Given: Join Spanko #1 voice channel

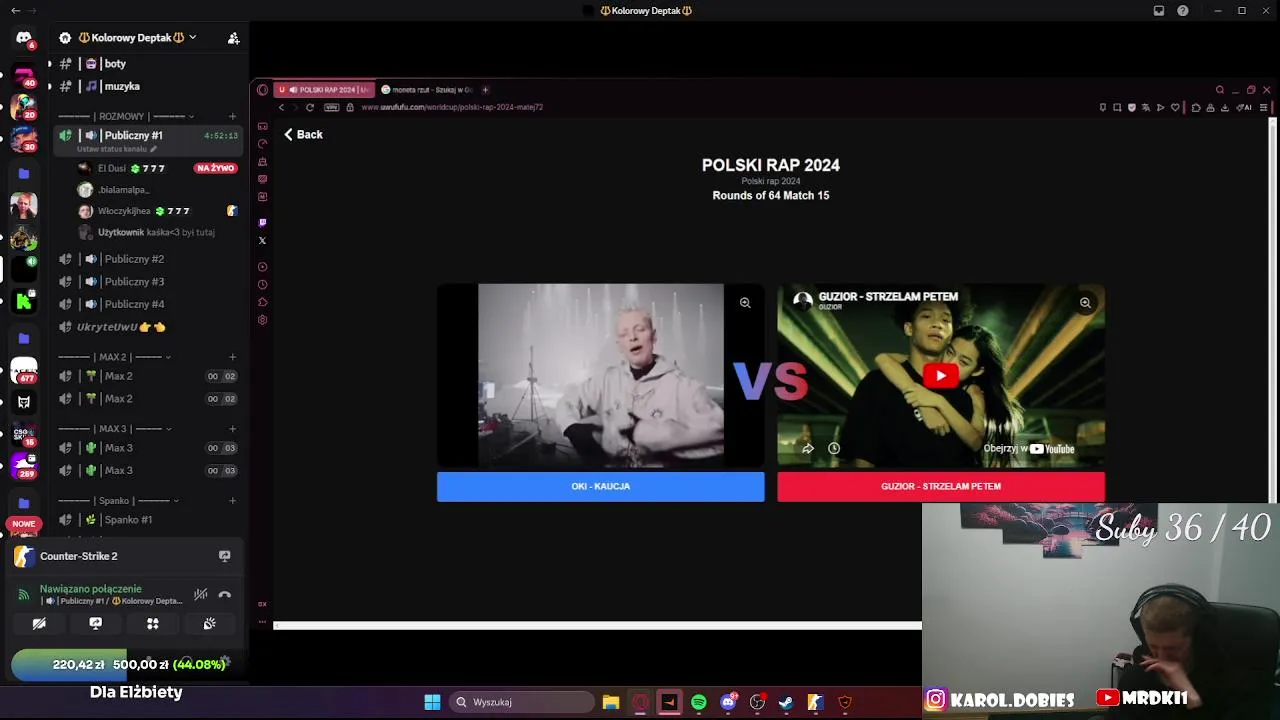Looking at the screenshot, I should (148, 520).
